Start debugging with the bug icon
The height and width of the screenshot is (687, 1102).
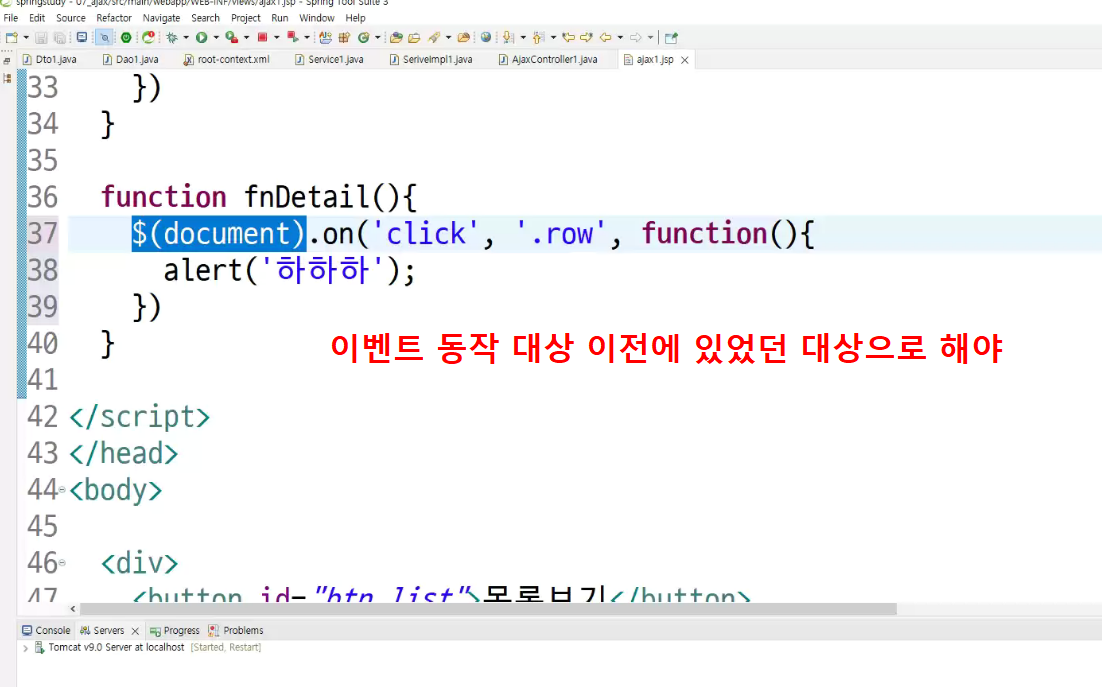171,37
